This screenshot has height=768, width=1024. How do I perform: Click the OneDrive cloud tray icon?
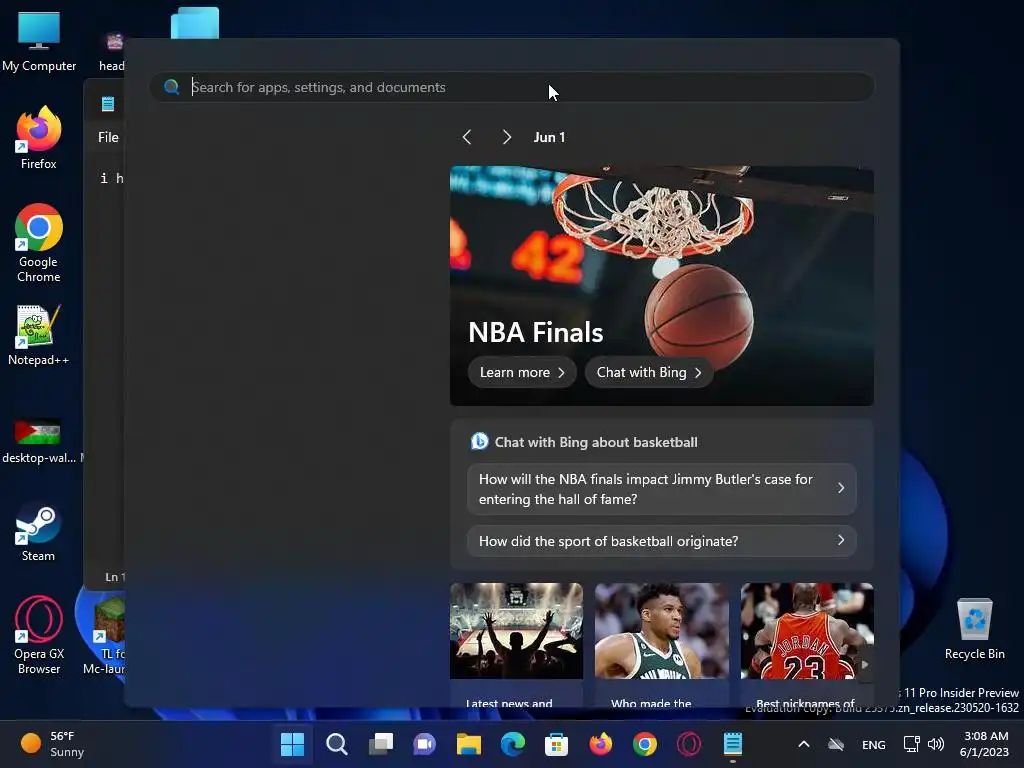tap(836, 744)
